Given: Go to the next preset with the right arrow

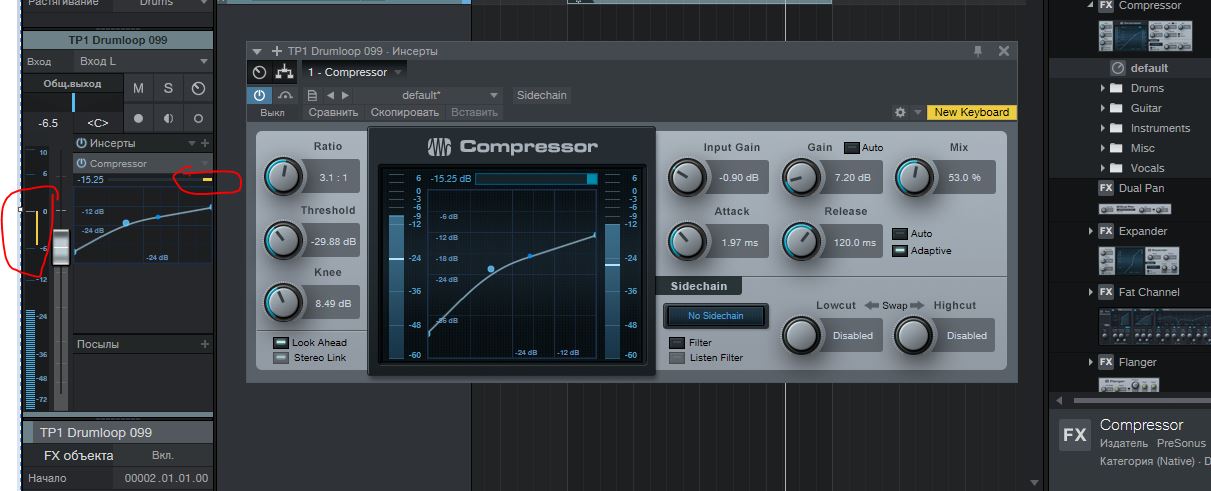Looking at the screenshot, I should tap(345, 95).
